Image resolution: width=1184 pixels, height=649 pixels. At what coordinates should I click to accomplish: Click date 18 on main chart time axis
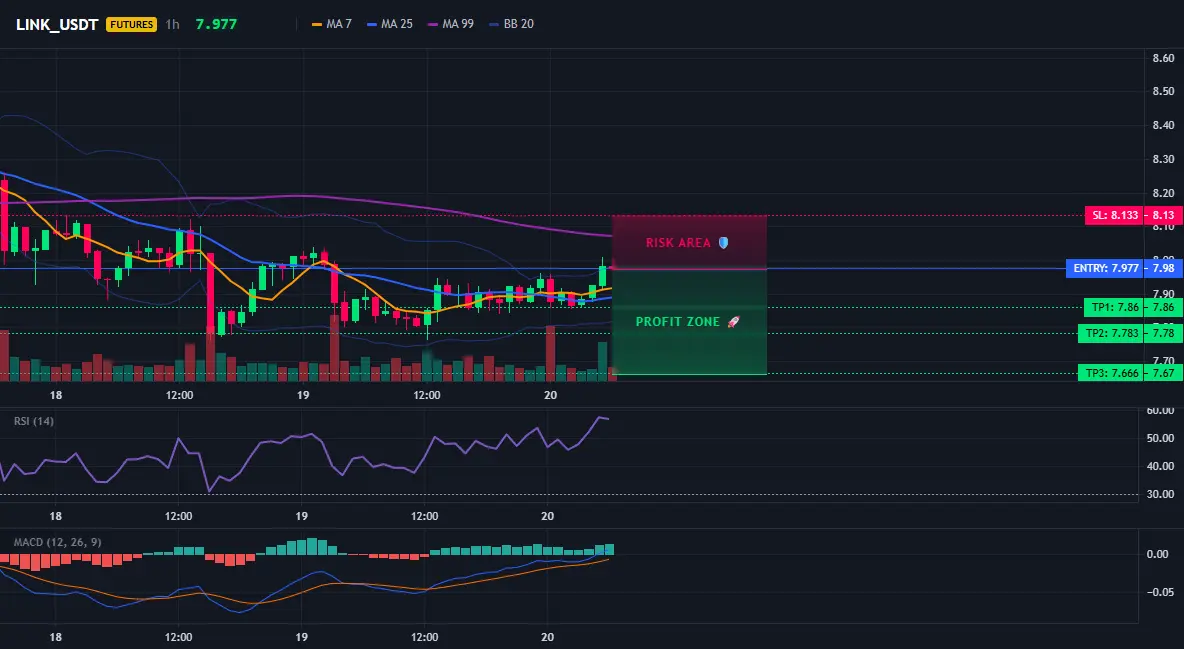[x=56, y=395]
